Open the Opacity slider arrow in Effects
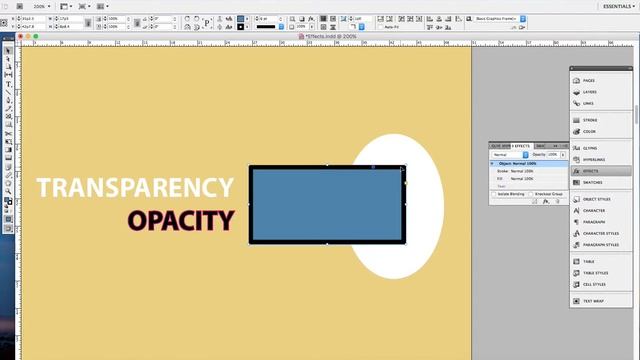 tap(563, 155)
